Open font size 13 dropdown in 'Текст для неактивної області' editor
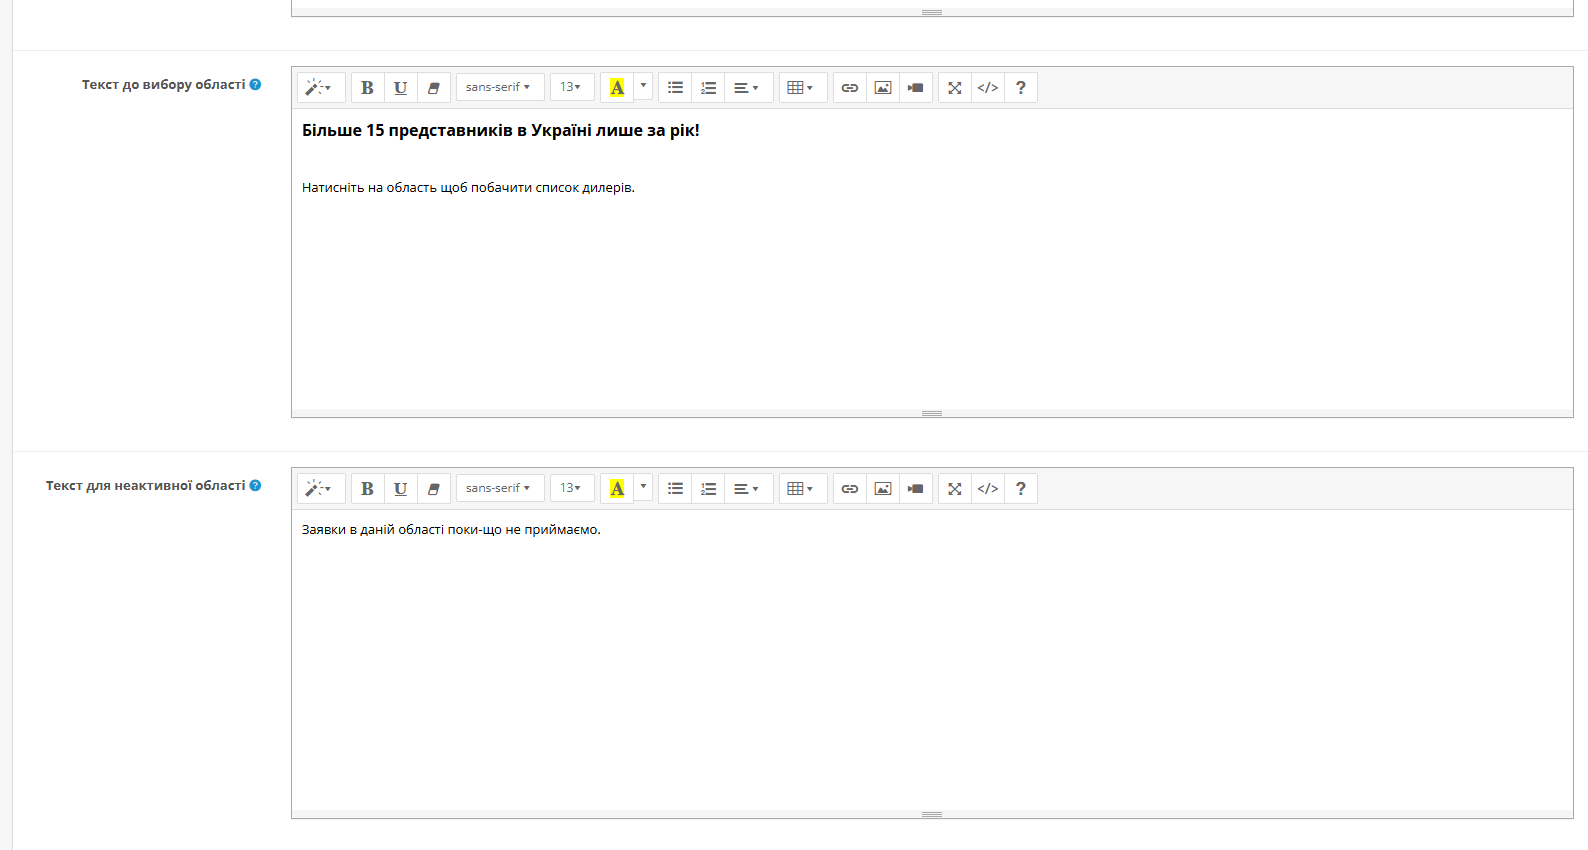Screen dimensions: 1588x850 click(x=572, y=488)
